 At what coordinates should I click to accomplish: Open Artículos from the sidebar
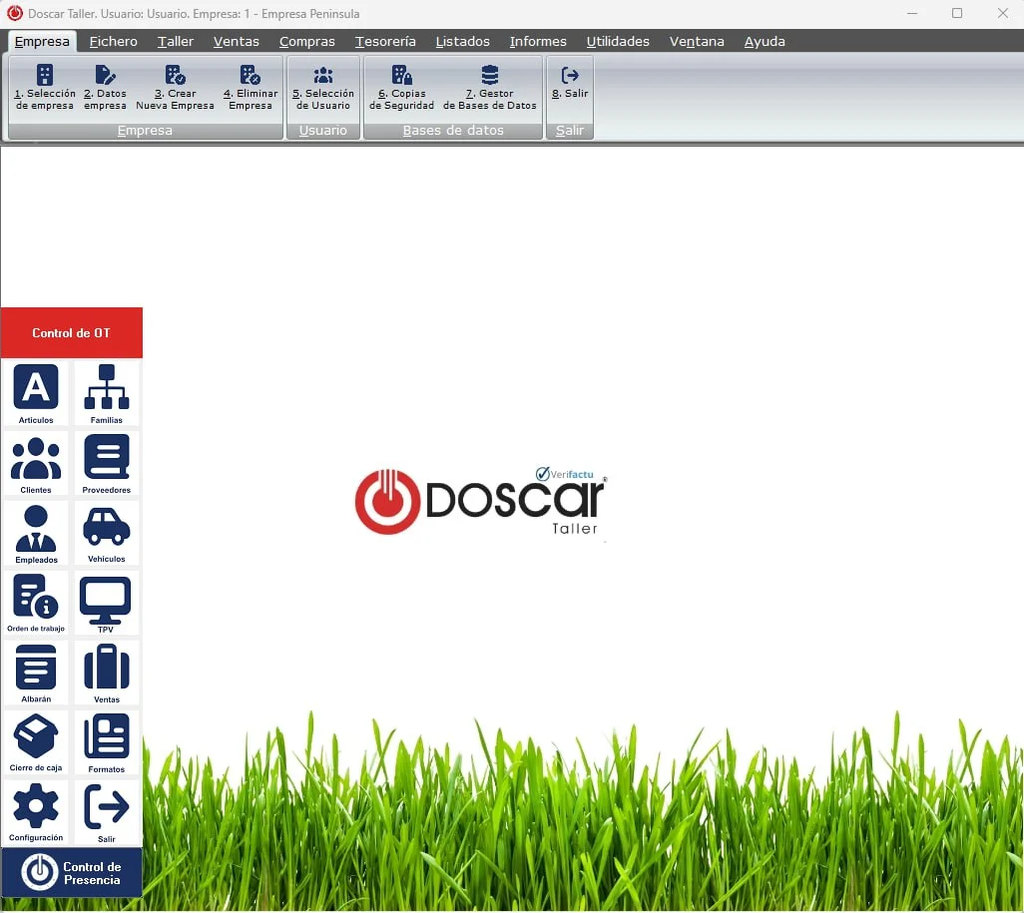[36, 393]
